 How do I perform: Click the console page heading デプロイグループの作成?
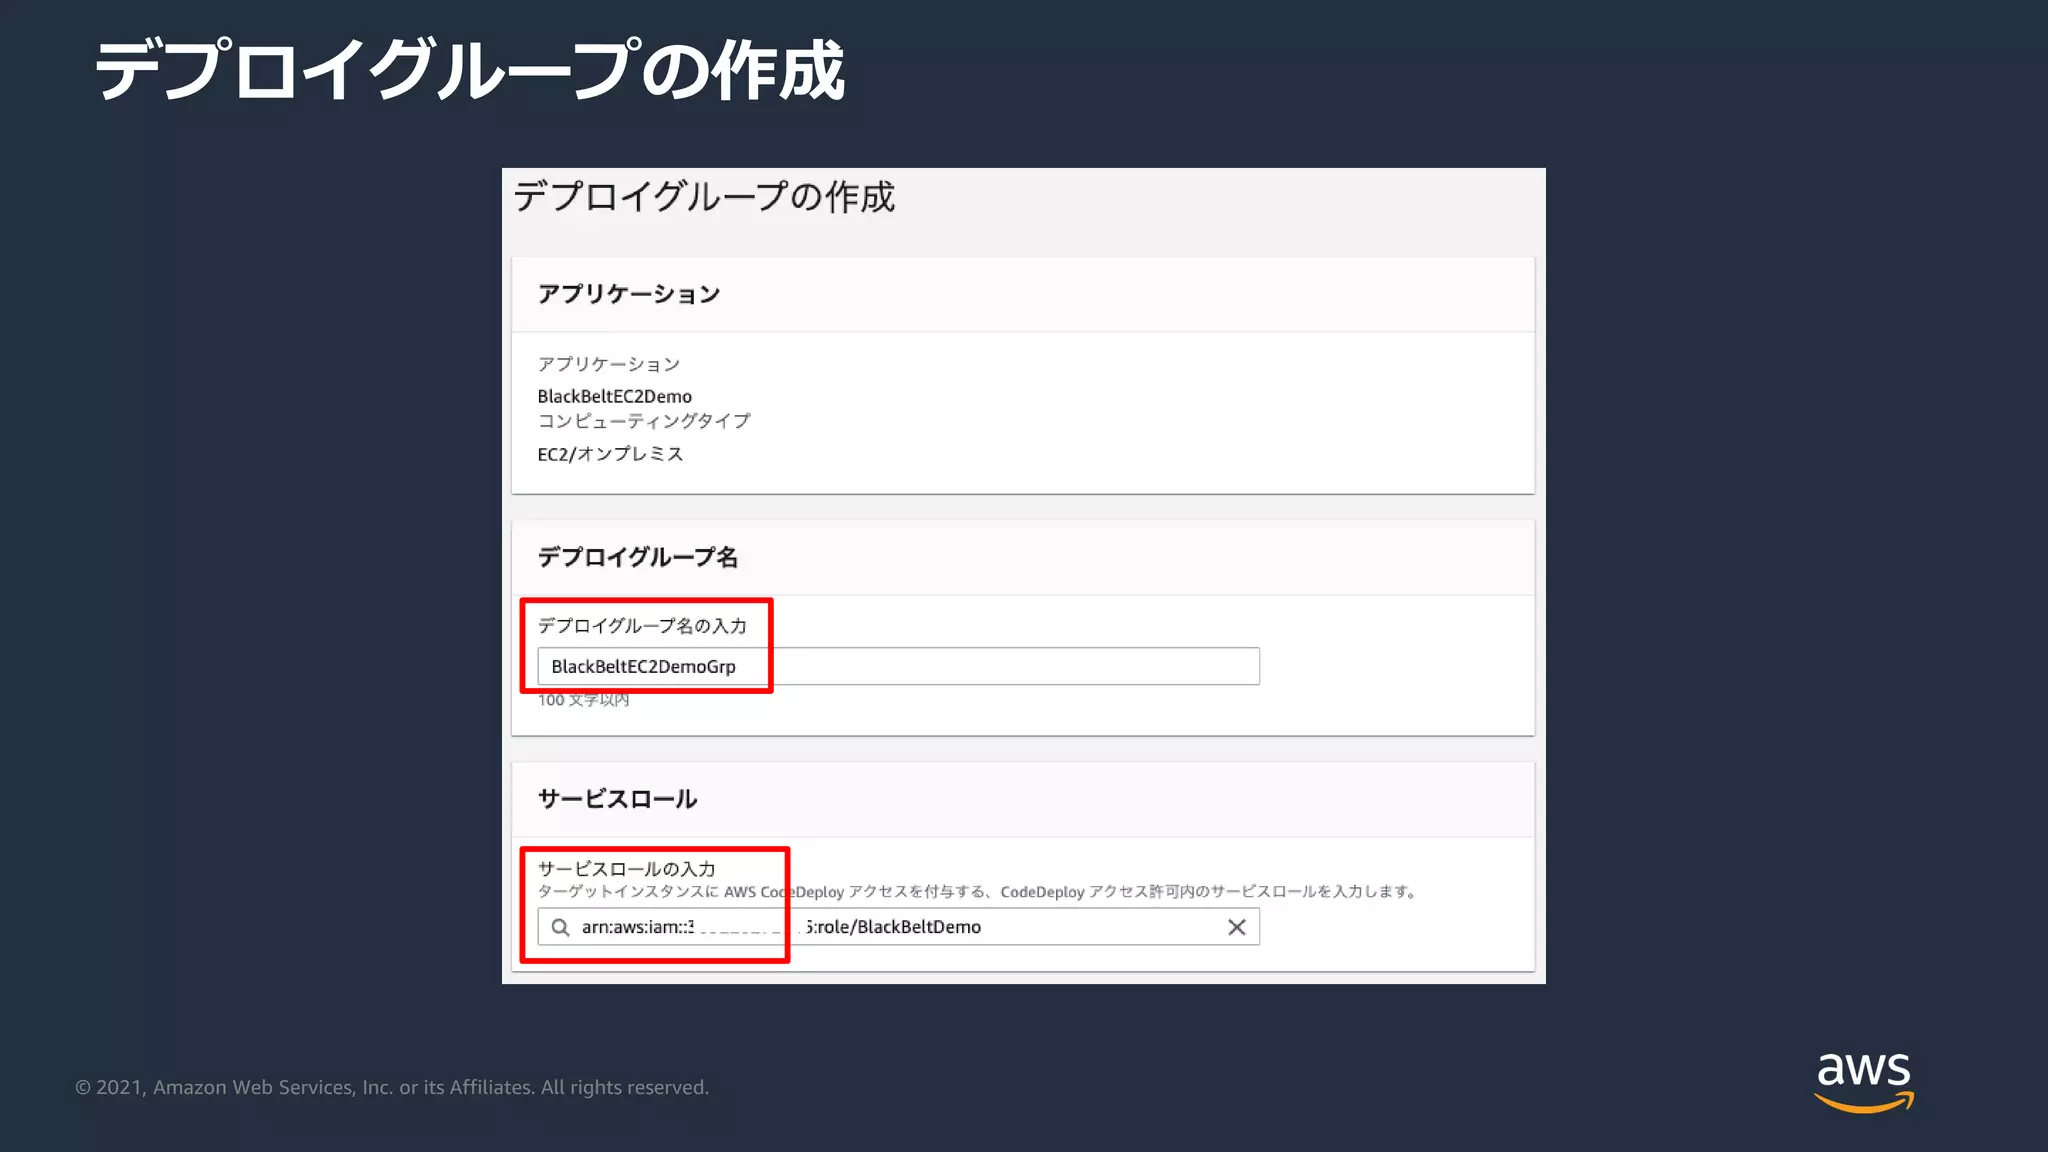pyautogui.click(x=704, y=197)
